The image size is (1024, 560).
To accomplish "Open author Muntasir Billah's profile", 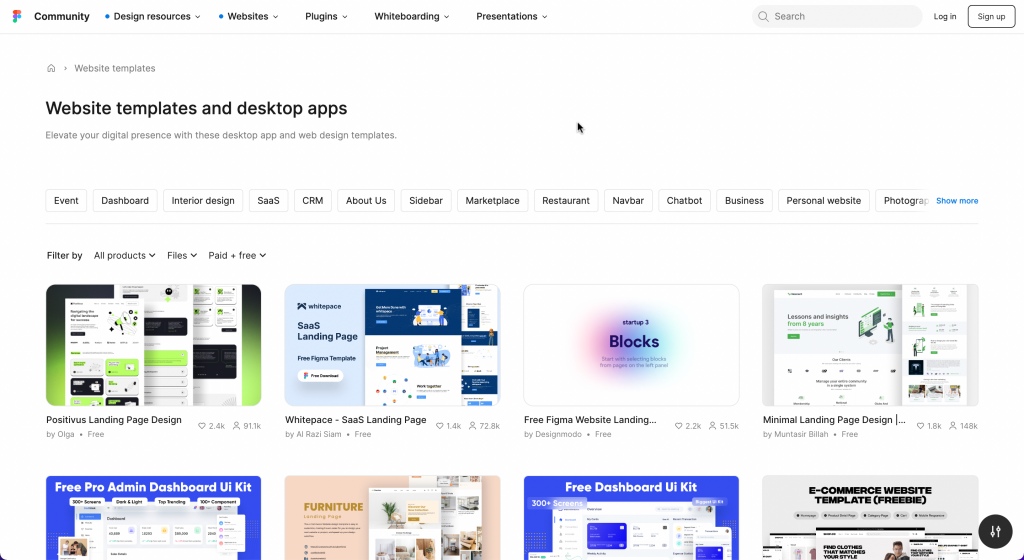I will pyautogui.click(x=801, y=434).
